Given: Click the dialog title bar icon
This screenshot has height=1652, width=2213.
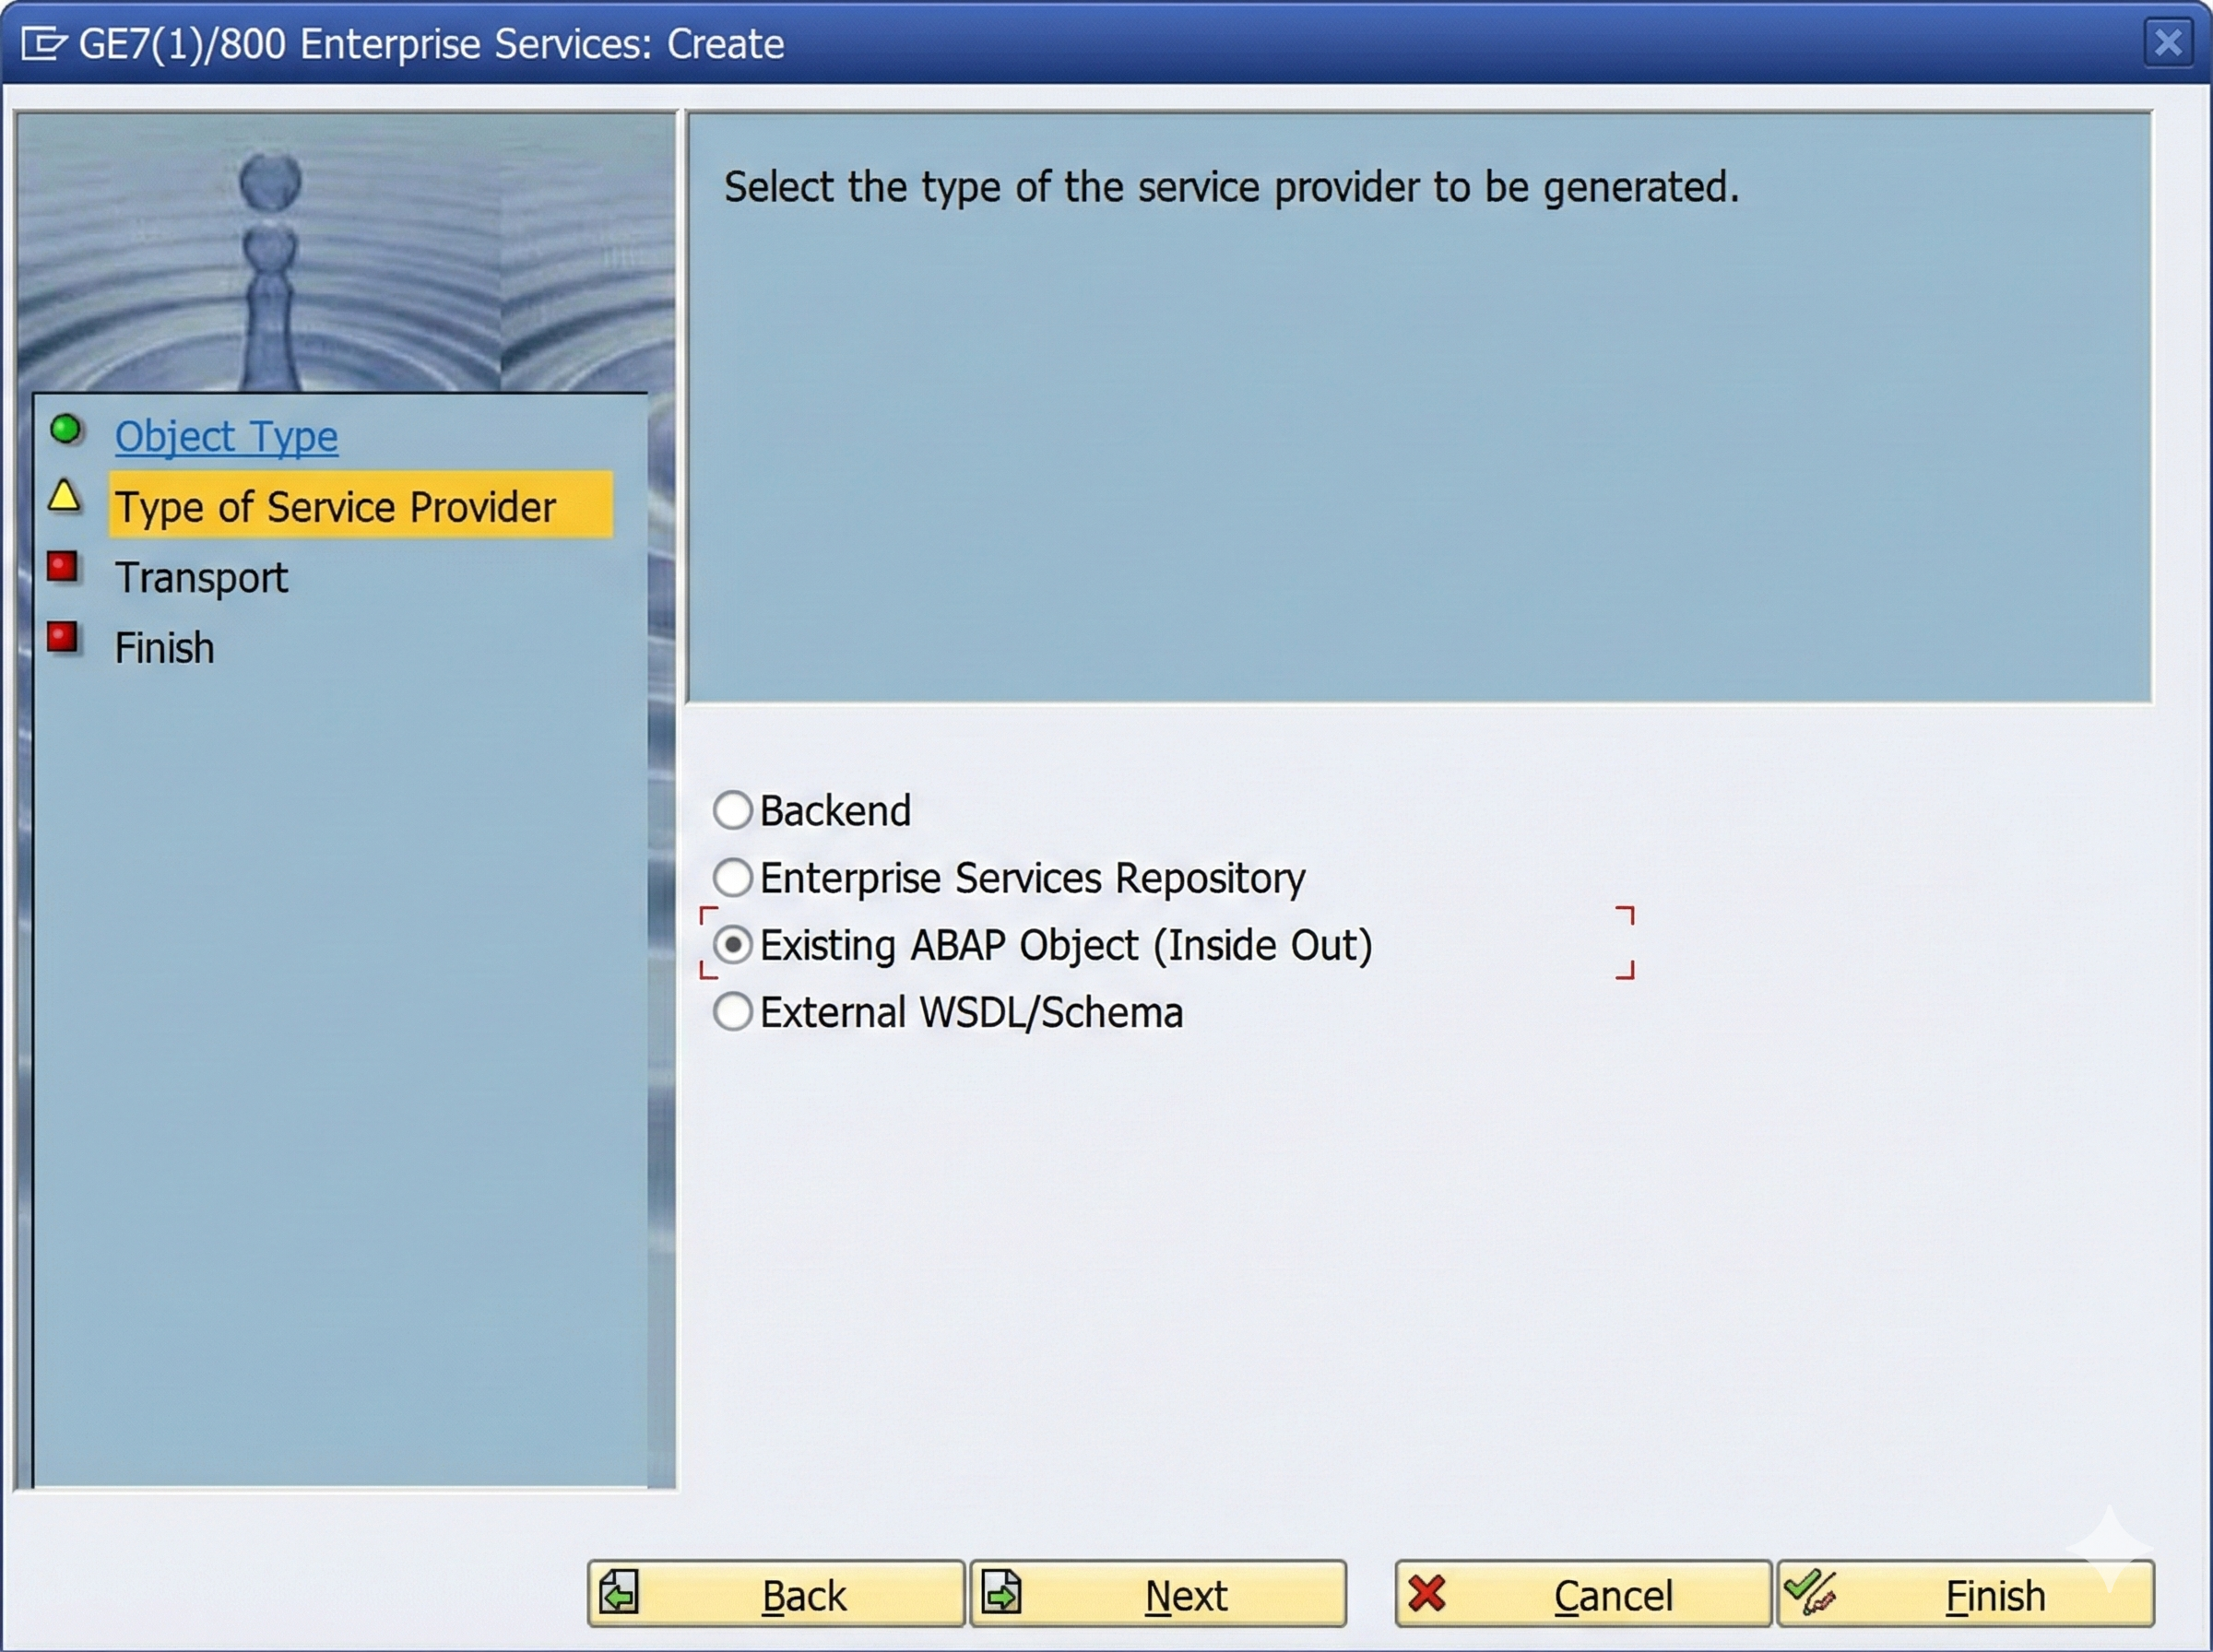Looking at the screenshot, I should 44,44.
